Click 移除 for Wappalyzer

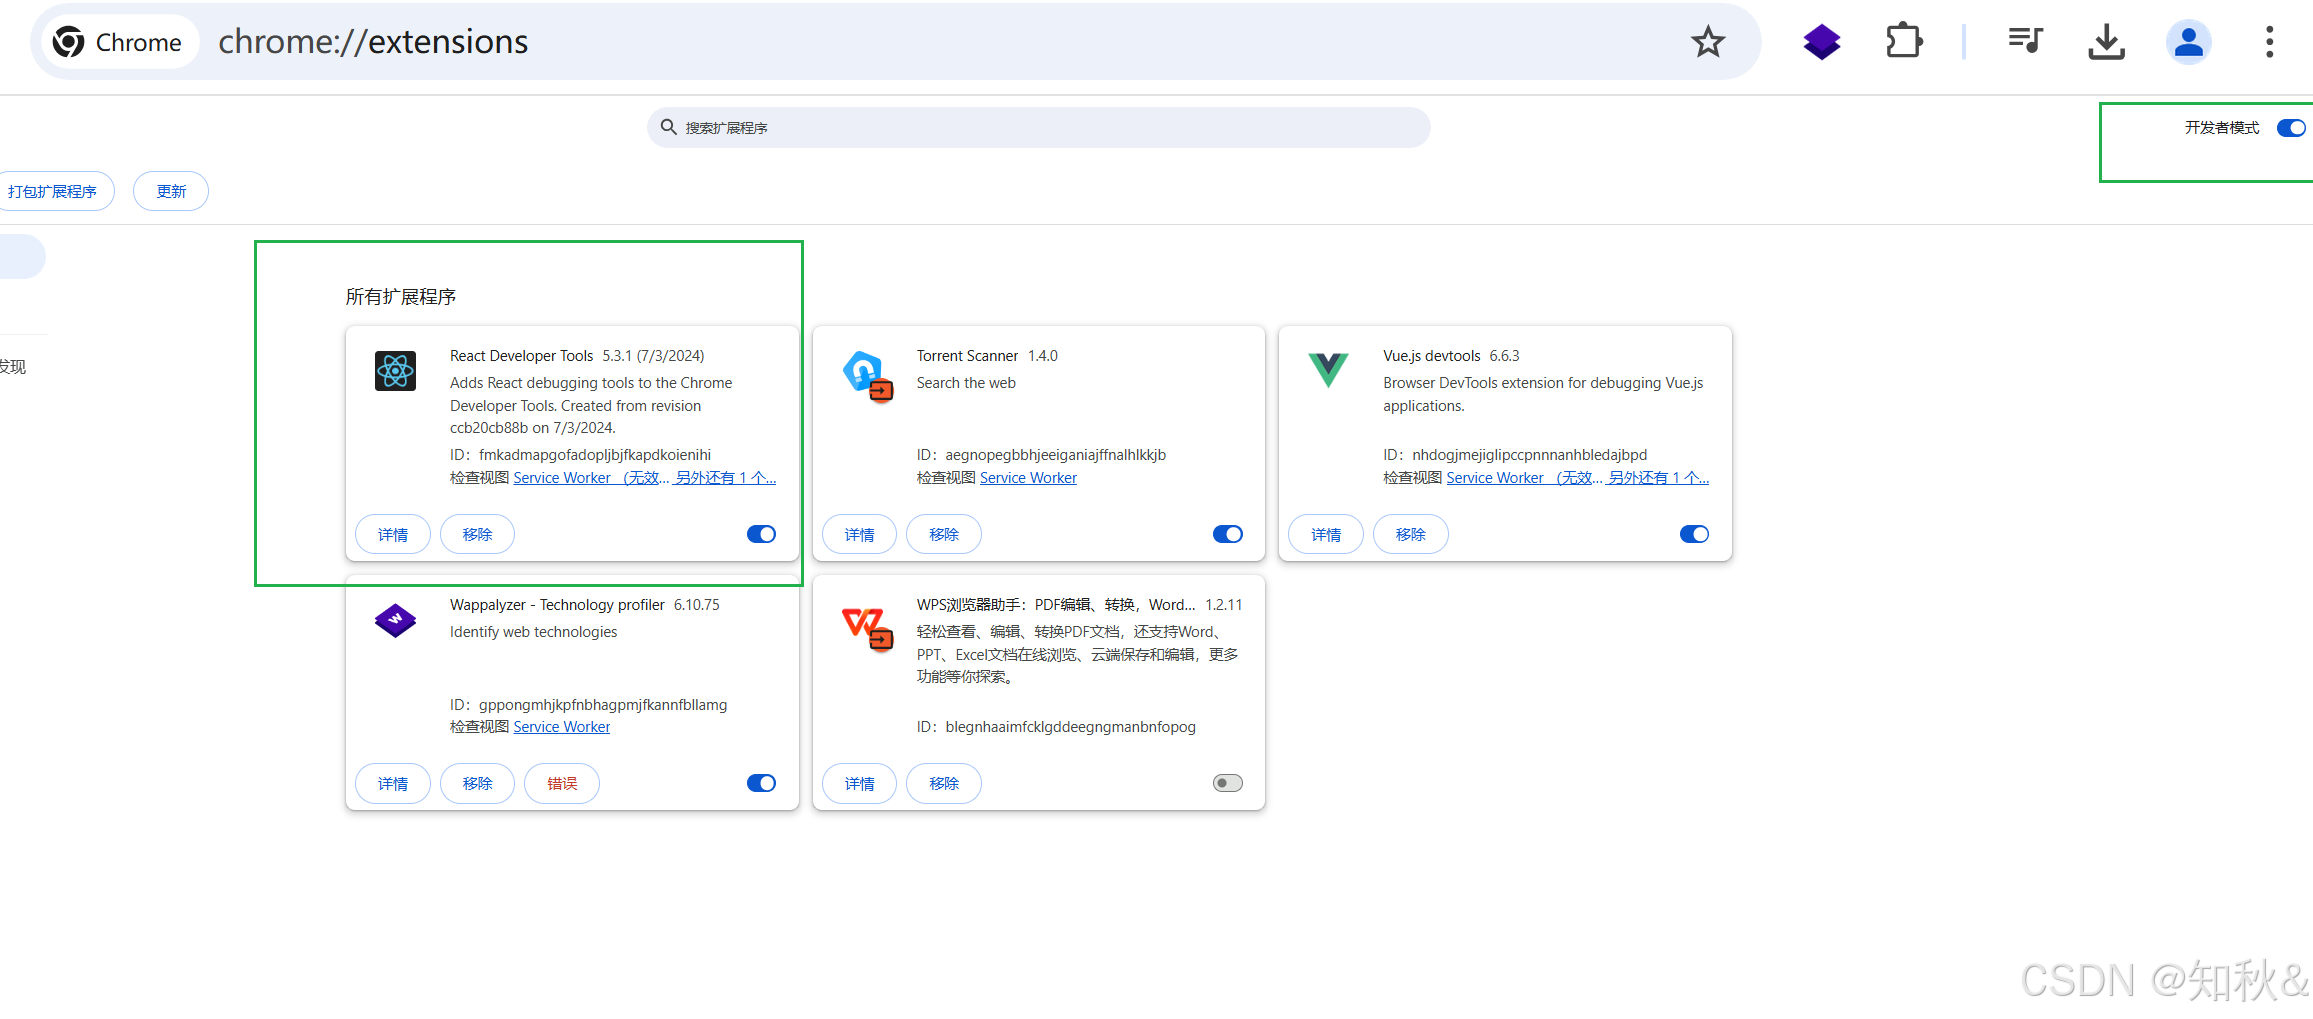click(x=477, y=783)
